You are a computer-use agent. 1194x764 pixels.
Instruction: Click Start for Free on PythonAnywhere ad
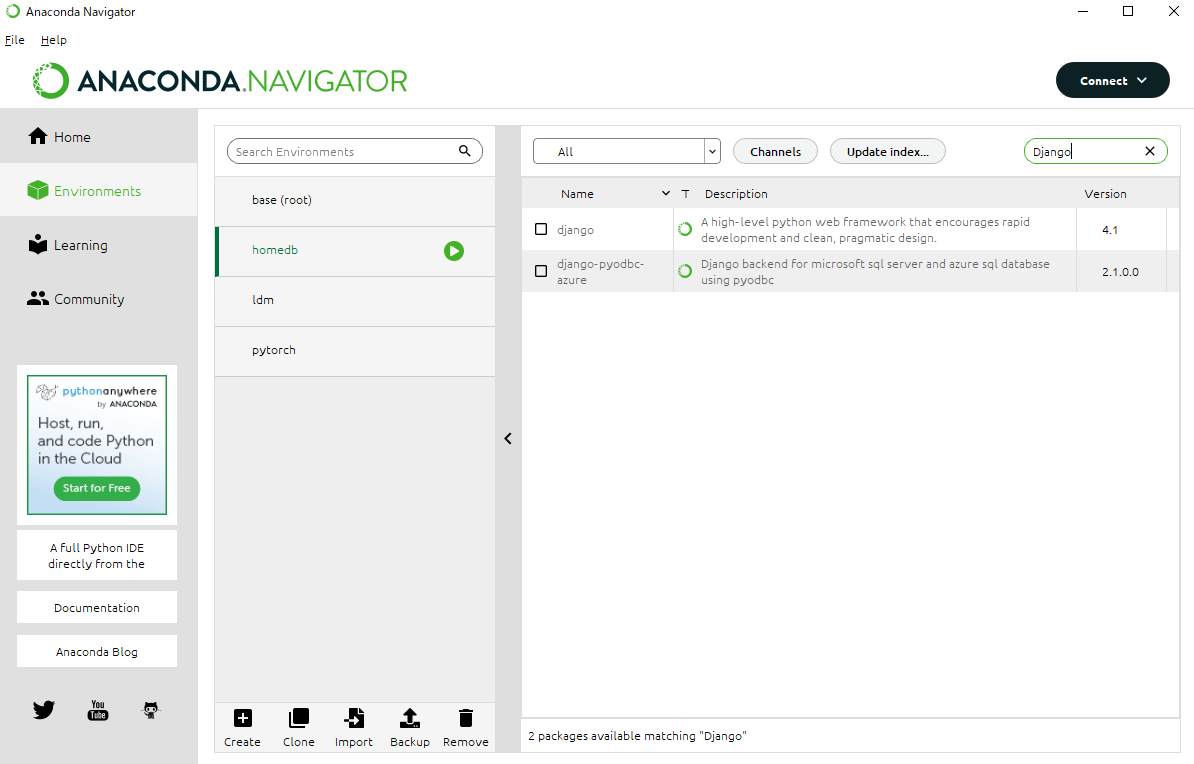coord(97,488)
